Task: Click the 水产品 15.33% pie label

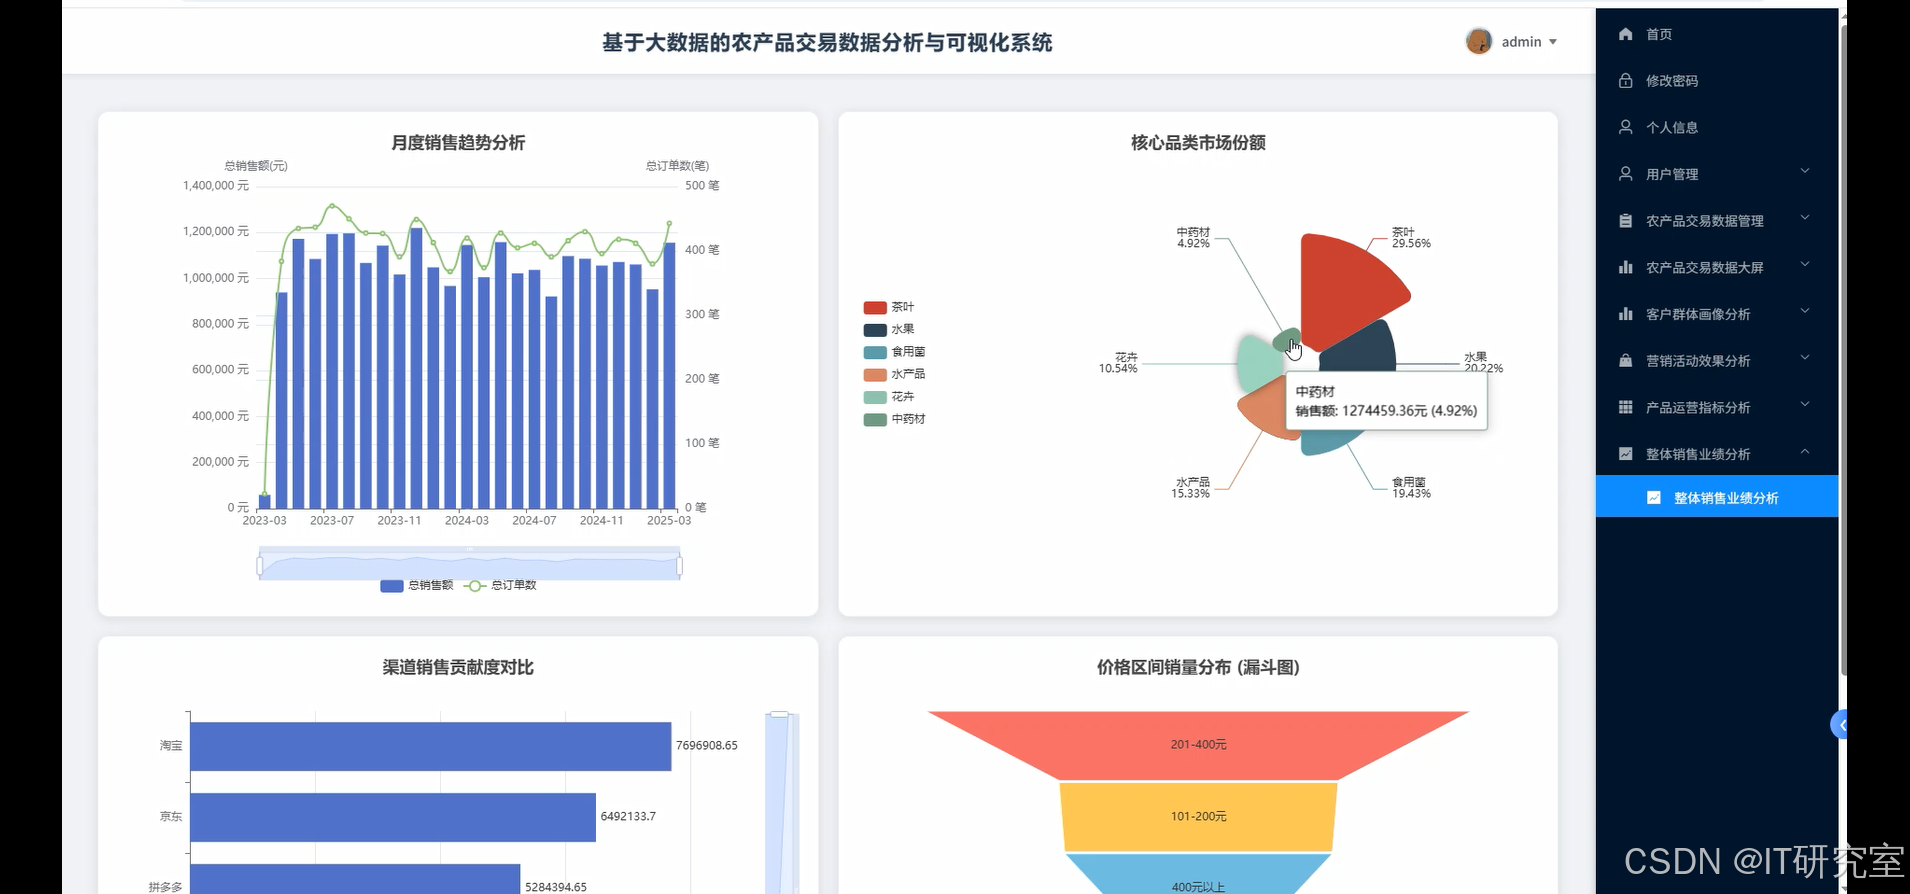Action: coord(1190,487)
